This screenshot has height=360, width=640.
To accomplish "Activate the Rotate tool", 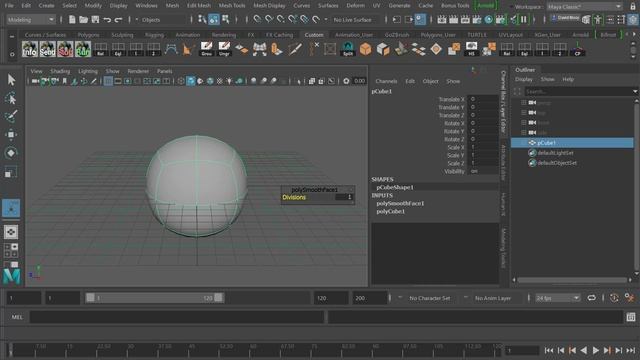I will coord(11,153).
